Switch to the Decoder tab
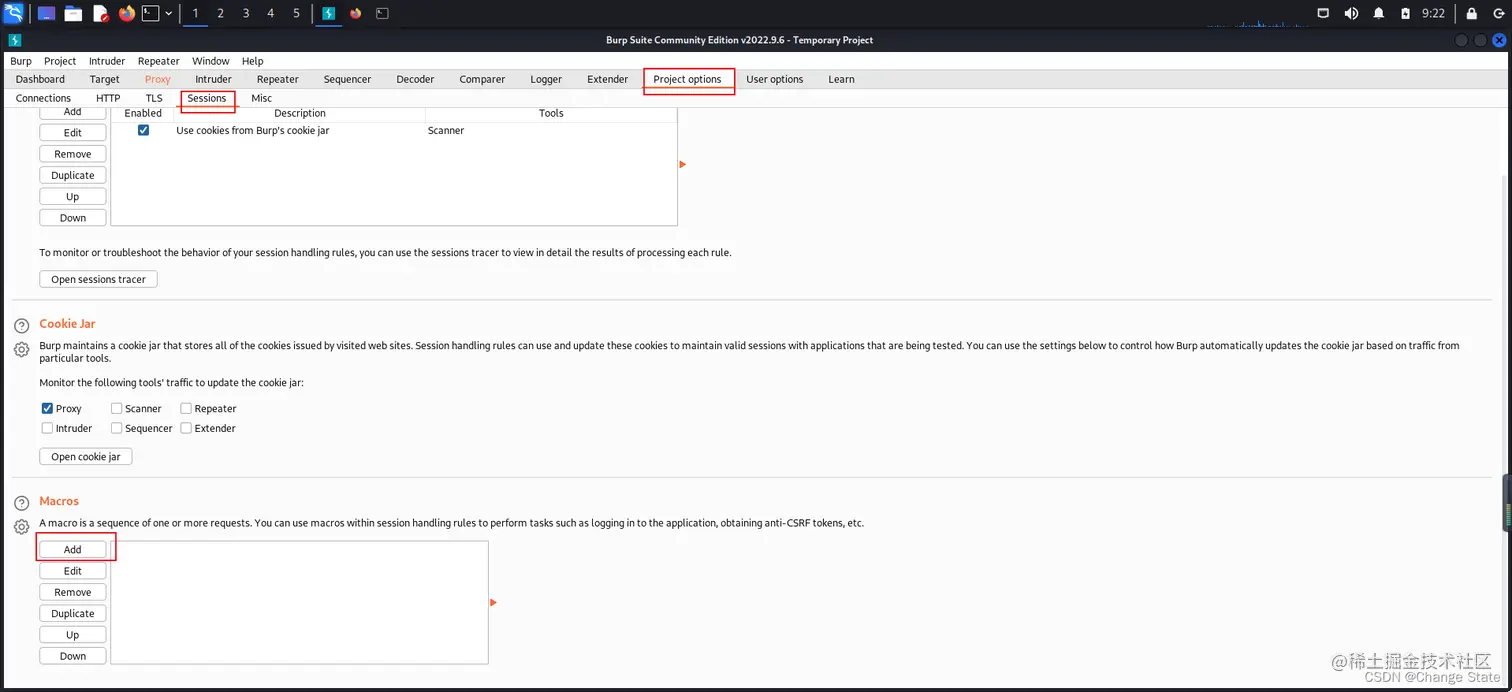Screen dimensions: 1512x692 415,79
